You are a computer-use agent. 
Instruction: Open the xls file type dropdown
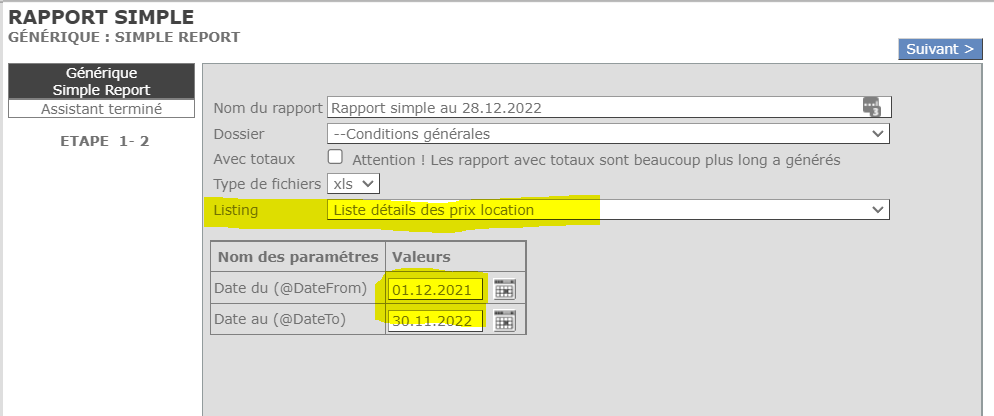pyautogui.click(x=354, y=183)
